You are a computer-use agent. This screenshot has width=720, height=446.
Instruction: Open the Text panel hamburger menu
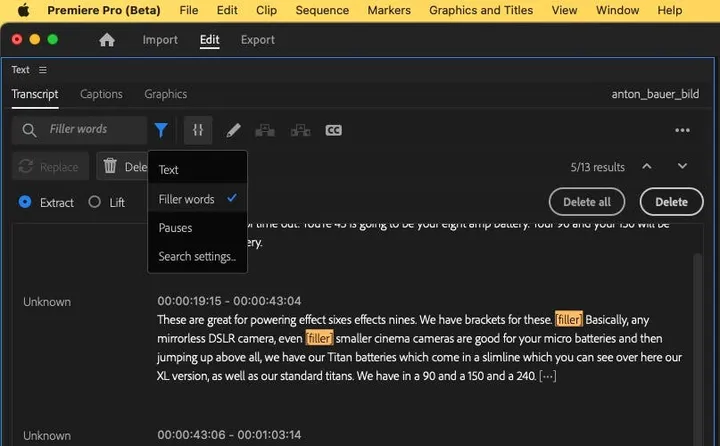43,70
